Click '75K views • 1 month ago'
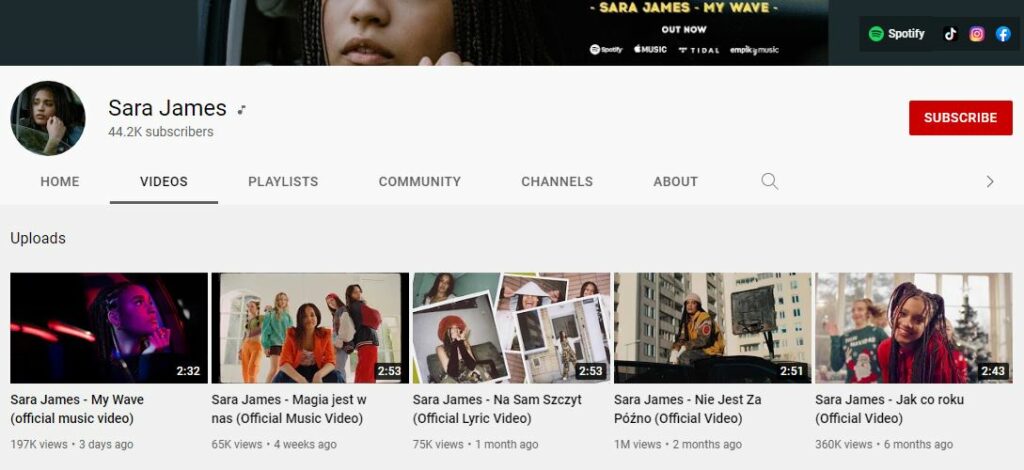1024x470 pixels. [x=475, y=445]
